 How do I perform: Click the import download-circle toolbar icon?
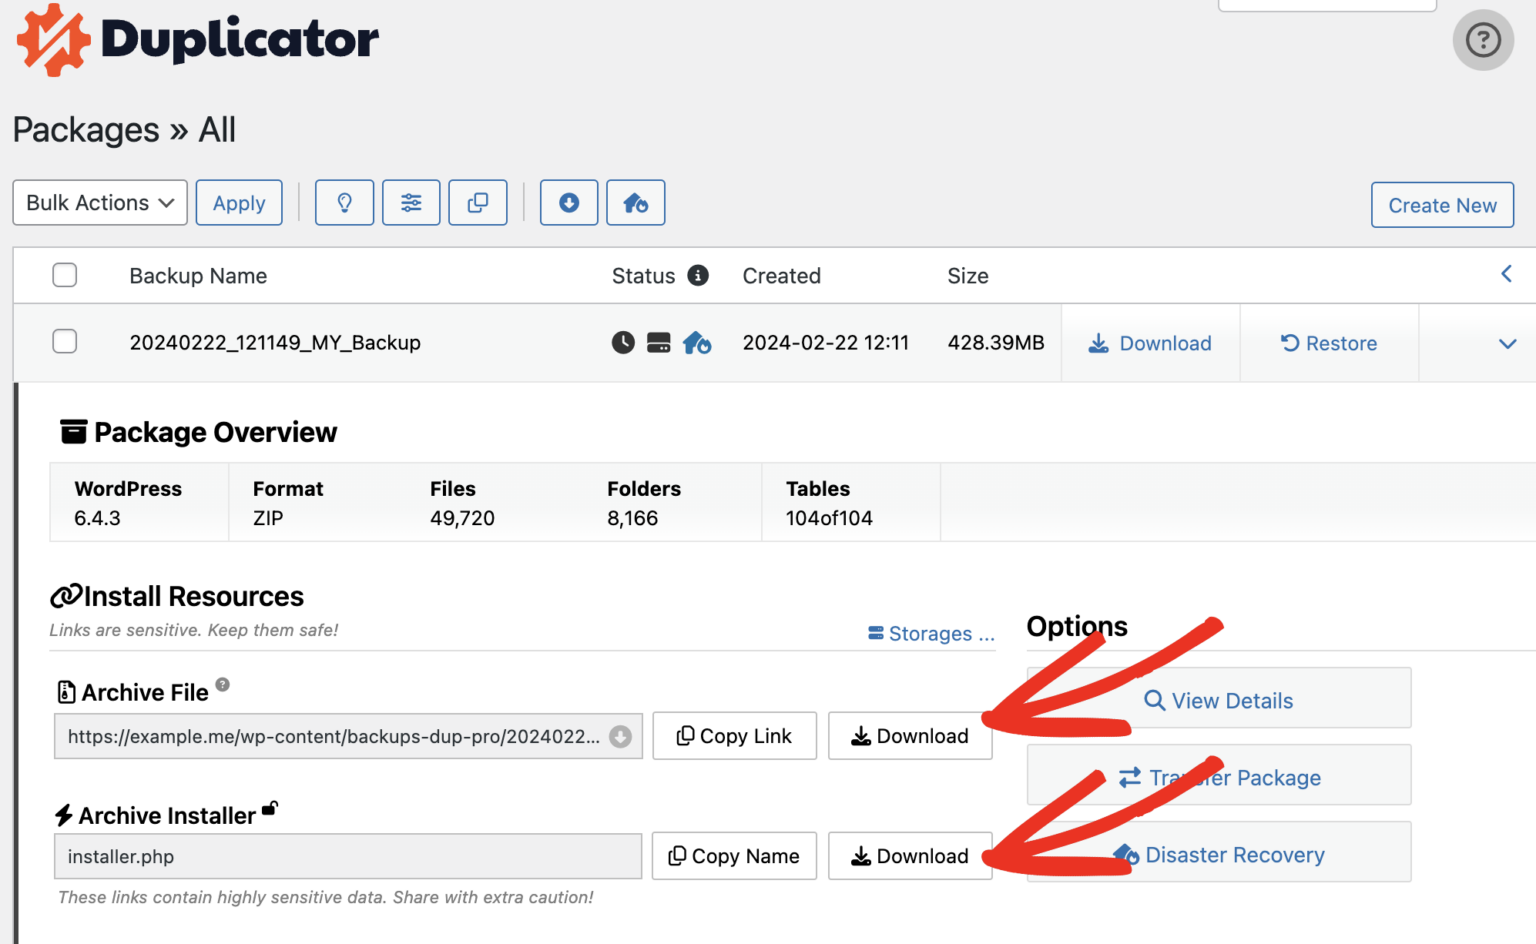pos(569,203)
